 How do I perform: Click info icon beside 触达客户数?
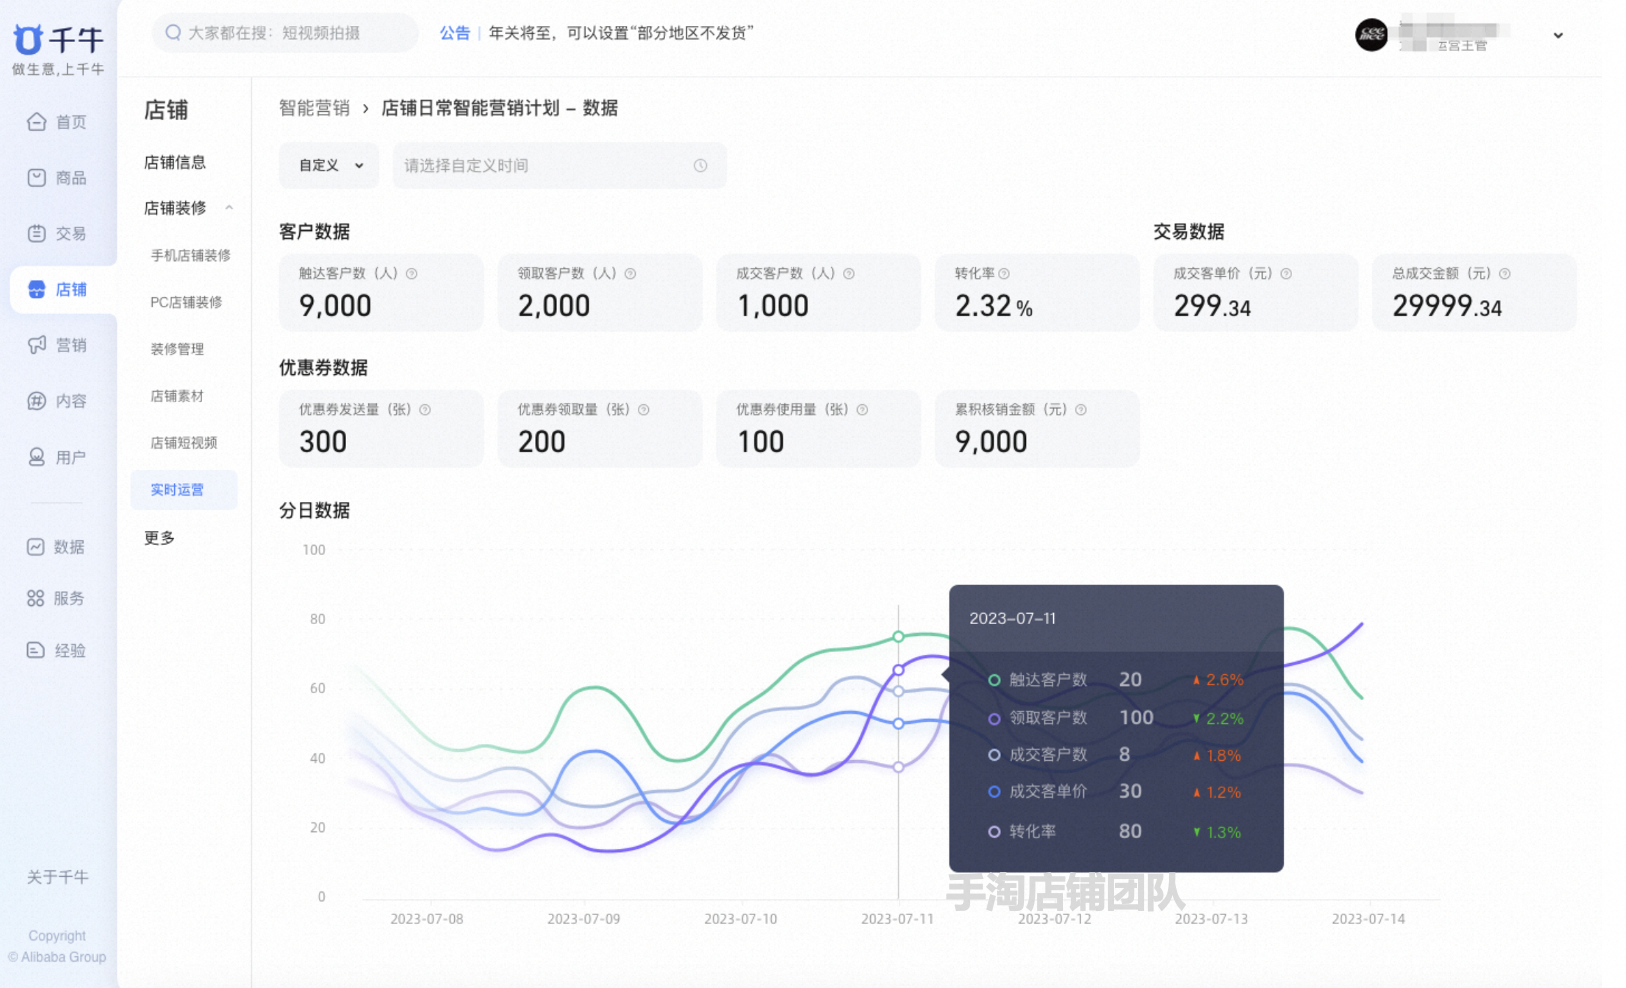click(x=412, y=274)
